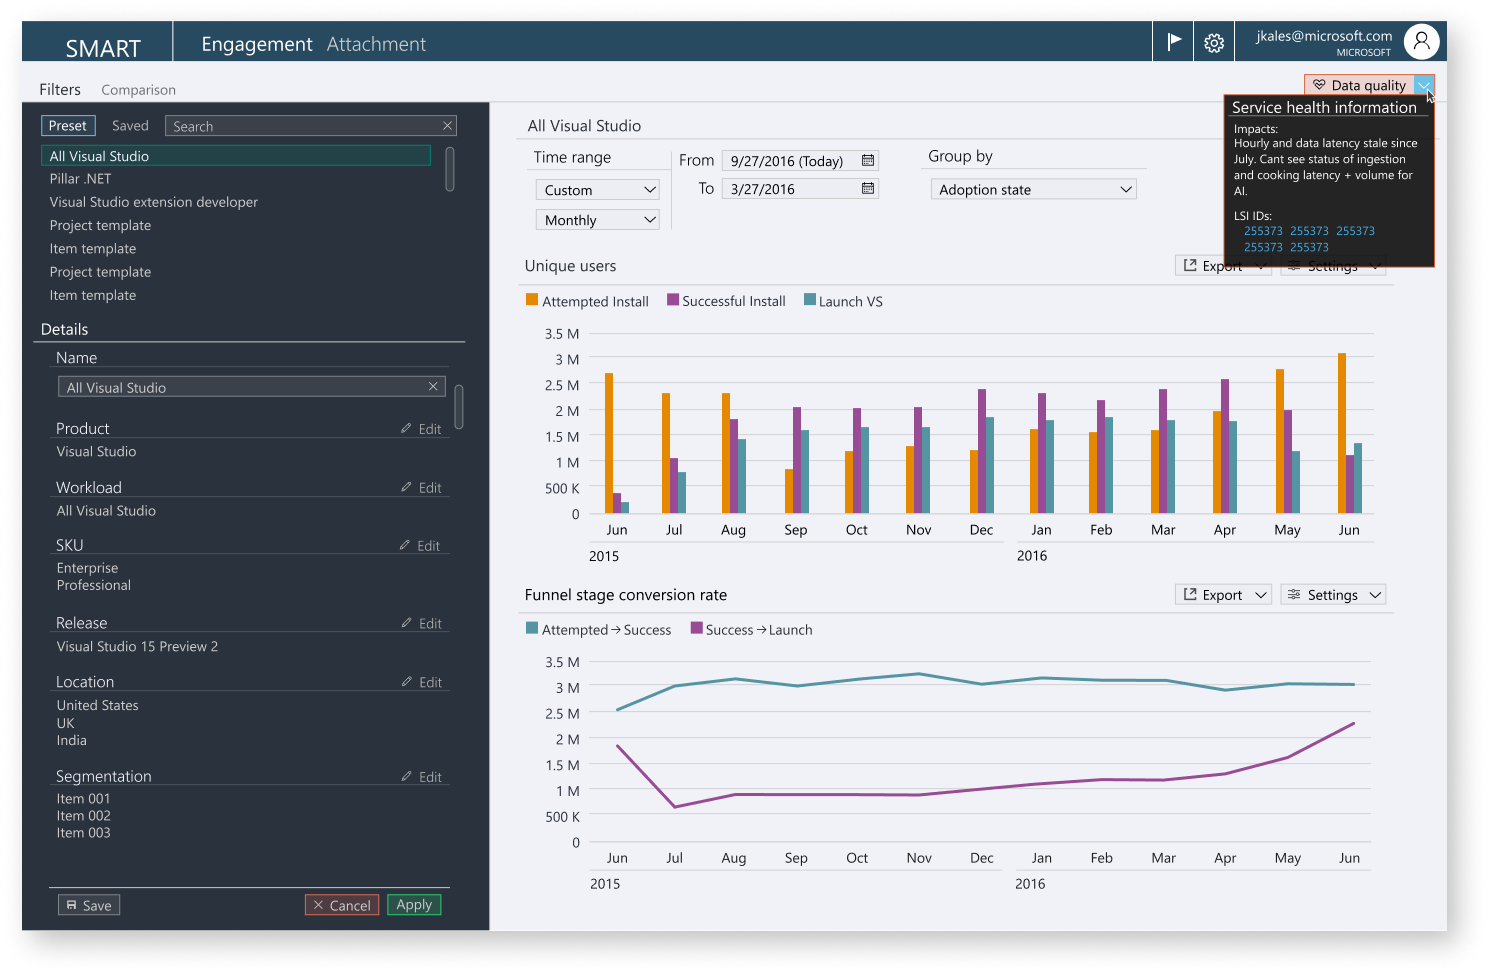The height and width of the screenshot is (974, 1489).
Task: Edit the Release detail
Action: click(421, 623)
